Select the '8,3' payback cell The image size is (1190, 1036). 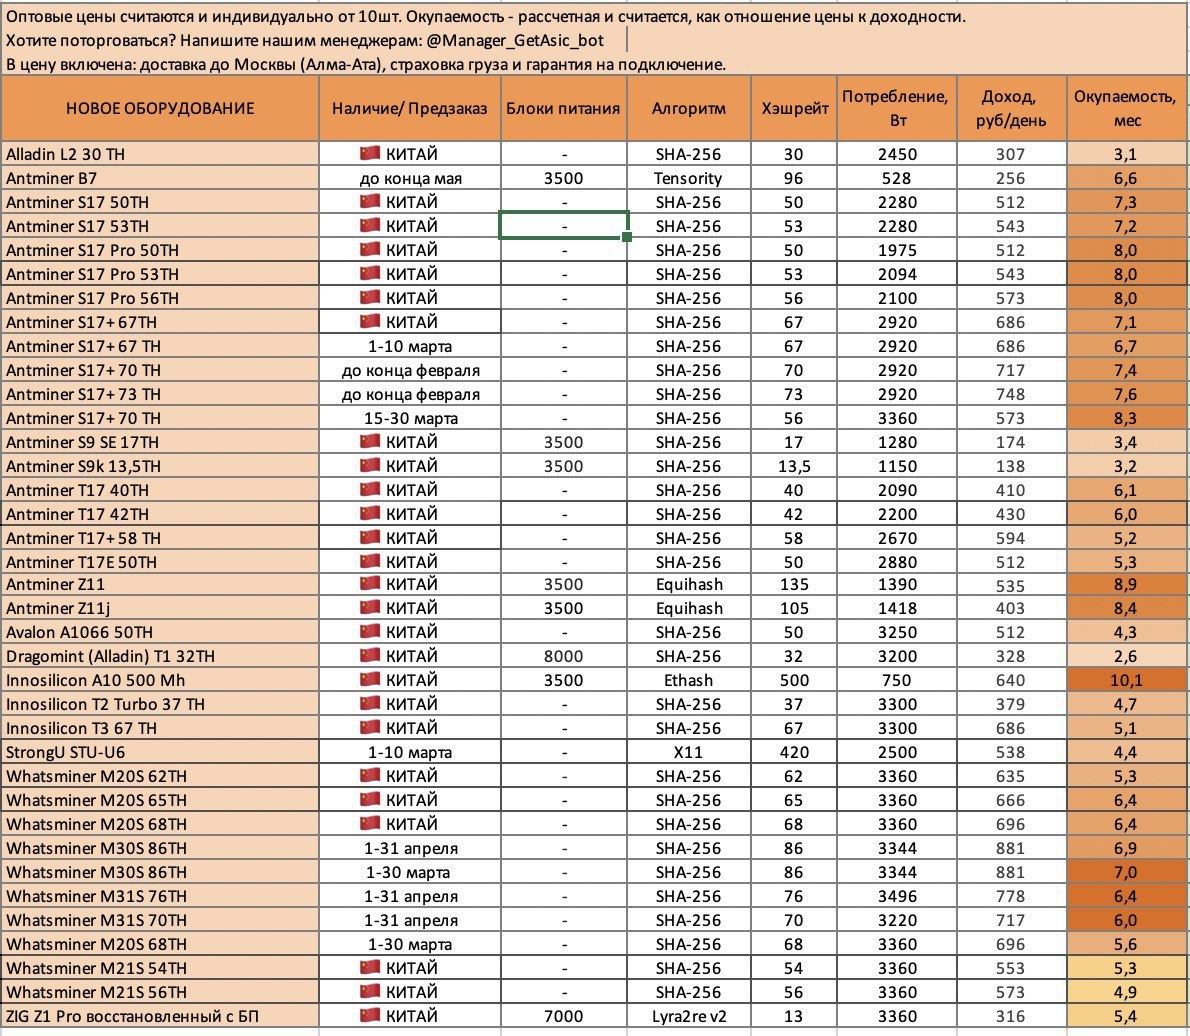click(1126, 417)
